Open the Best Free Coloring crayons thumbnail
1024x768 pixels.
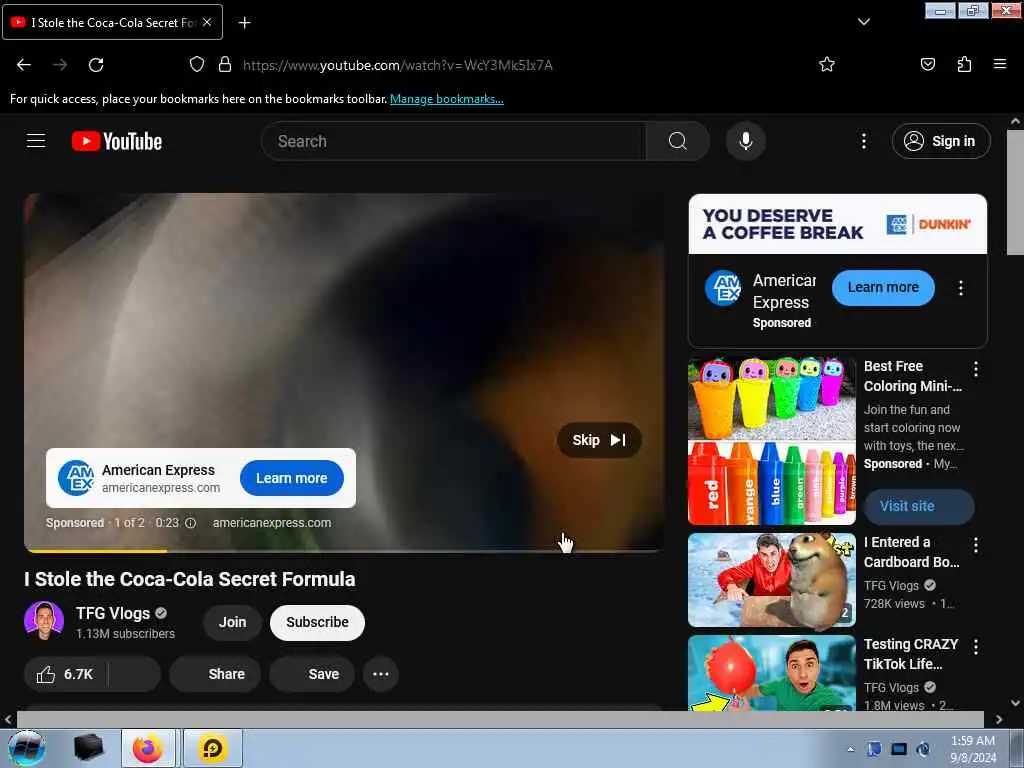tap(771, 441)
